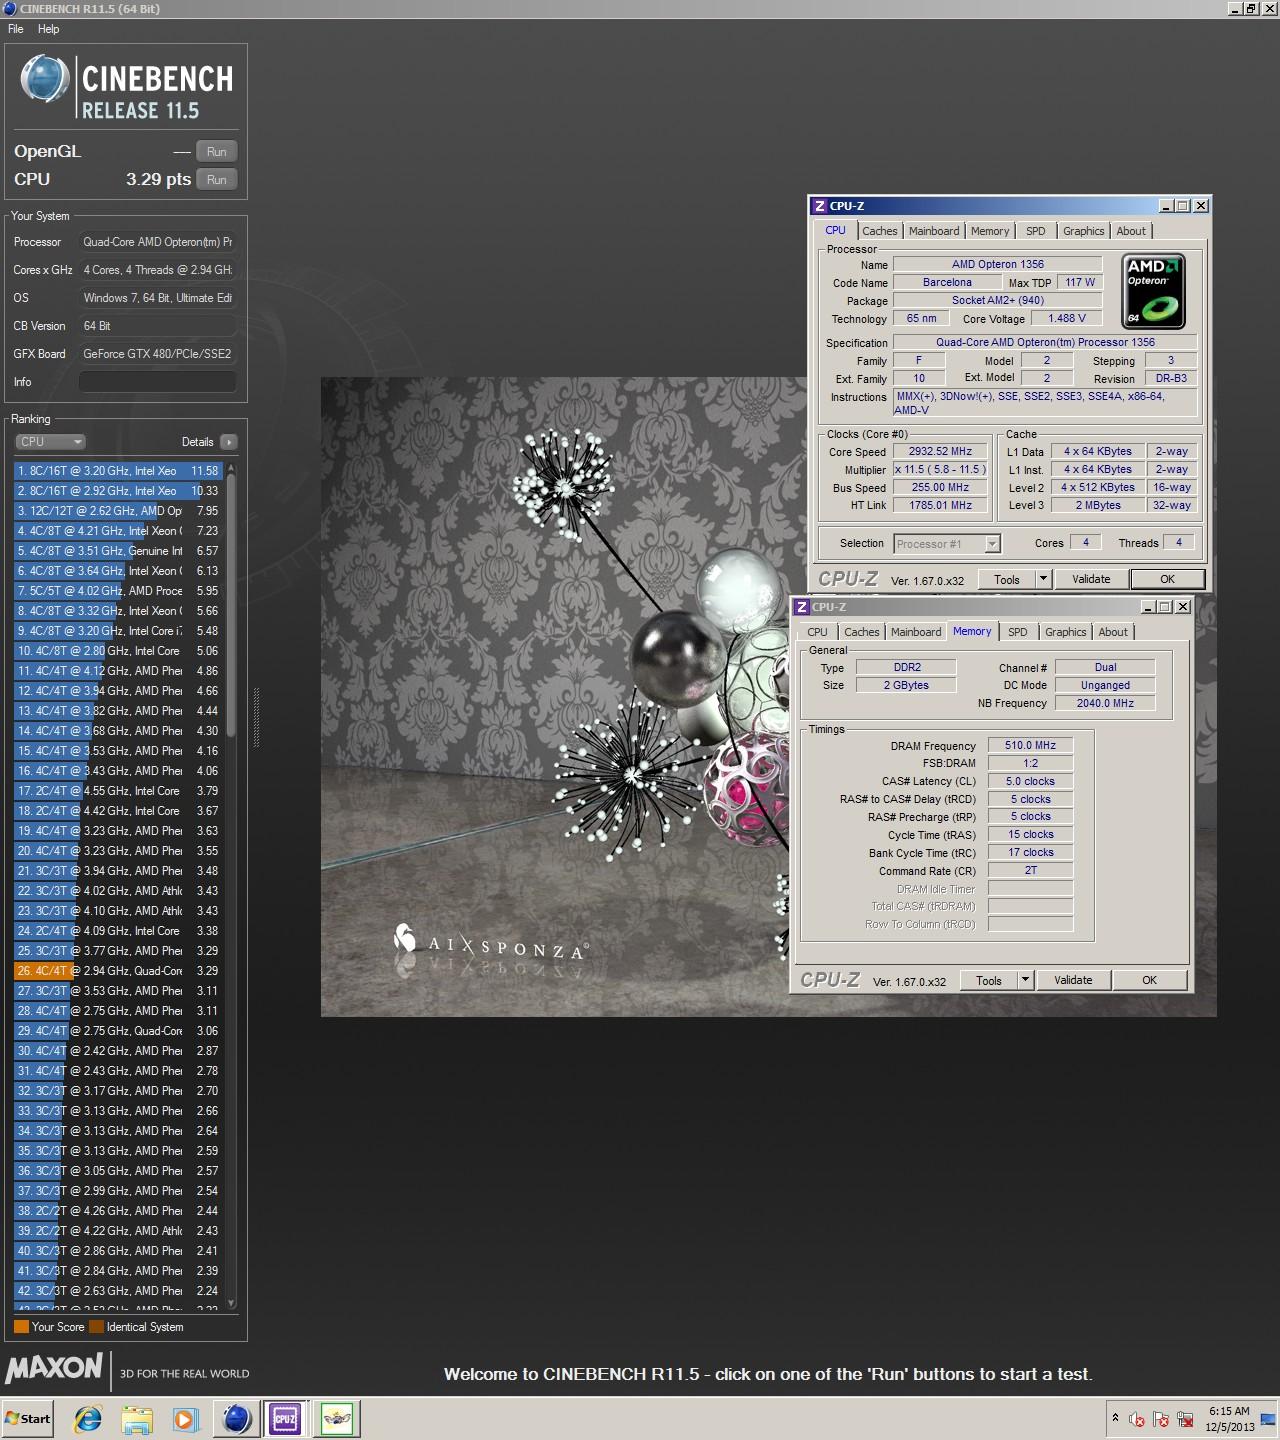The height and width of the screenshot is (1440, 1280).
Task: Click the AMD Opteron logo in CPU-Z
Action: coord(1153,291)
